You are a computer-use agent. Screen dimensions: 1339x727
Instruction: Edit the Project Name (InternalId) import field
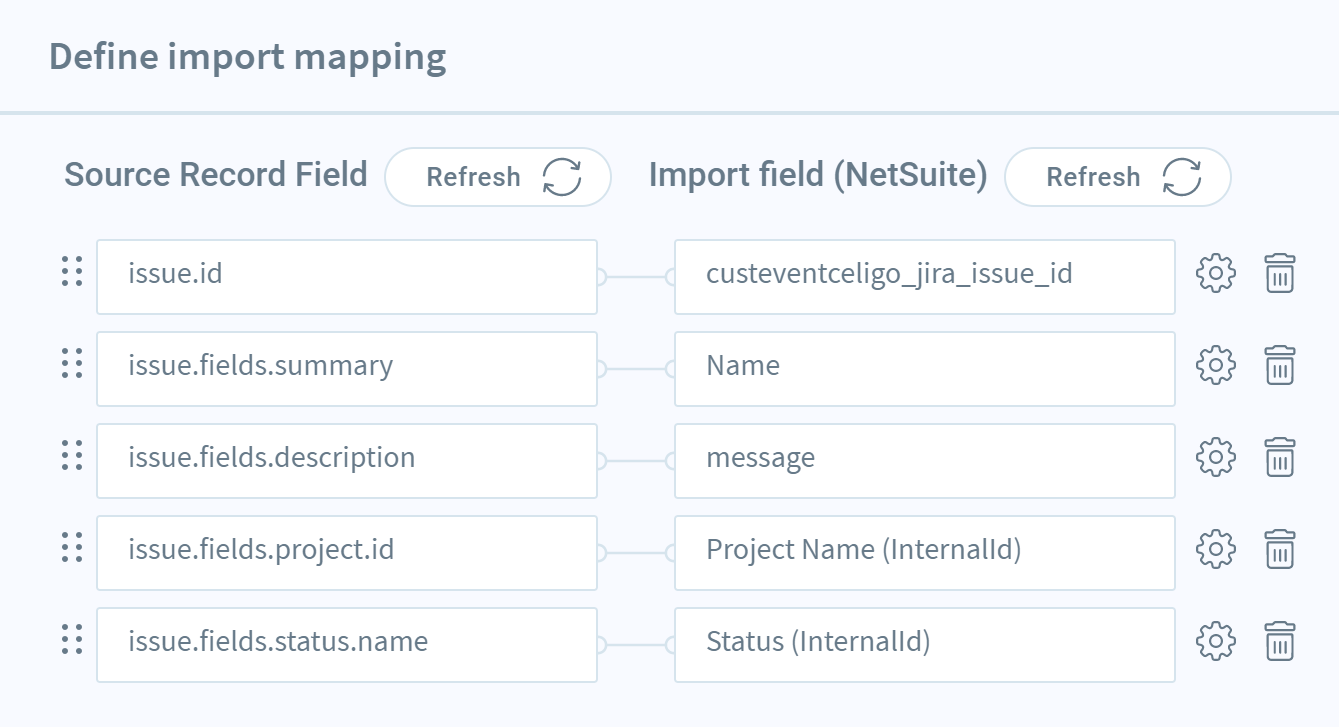pyautogui.click(x=925, y=552)
